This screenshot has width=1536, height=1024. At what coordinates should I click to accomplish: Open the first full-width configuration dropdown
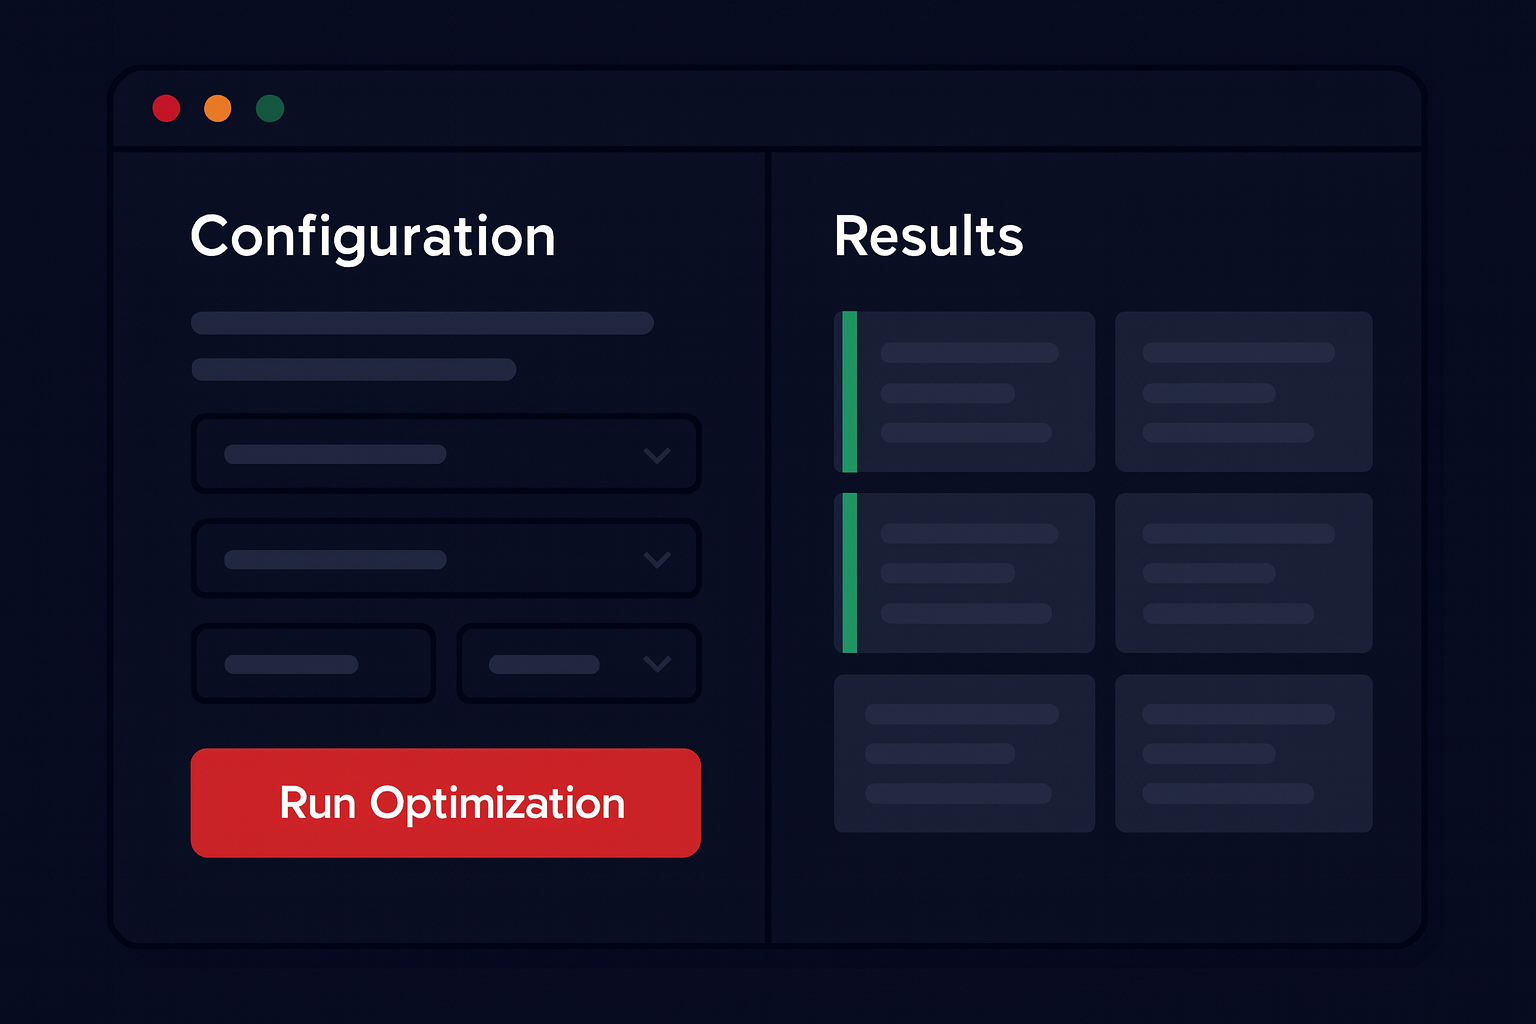tap(445, 454)
